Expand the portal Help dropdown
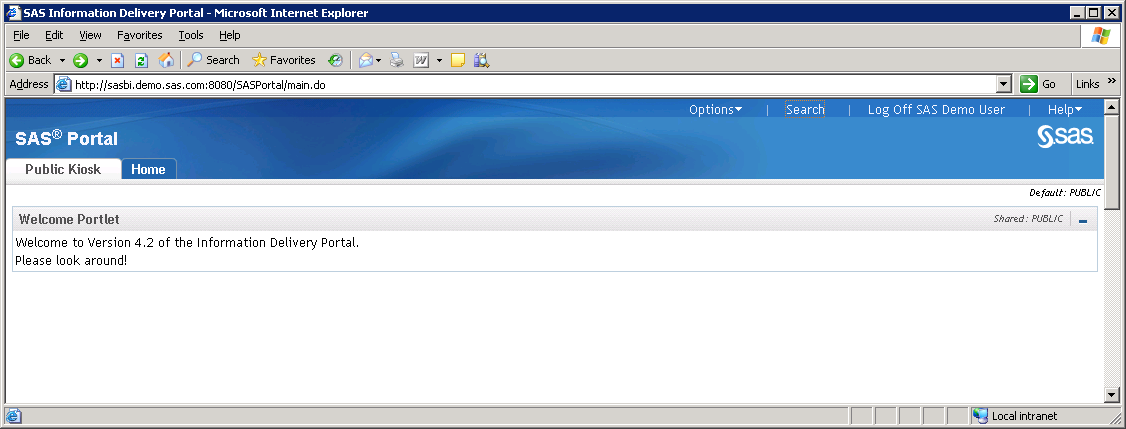 [x=1064, y=110]
